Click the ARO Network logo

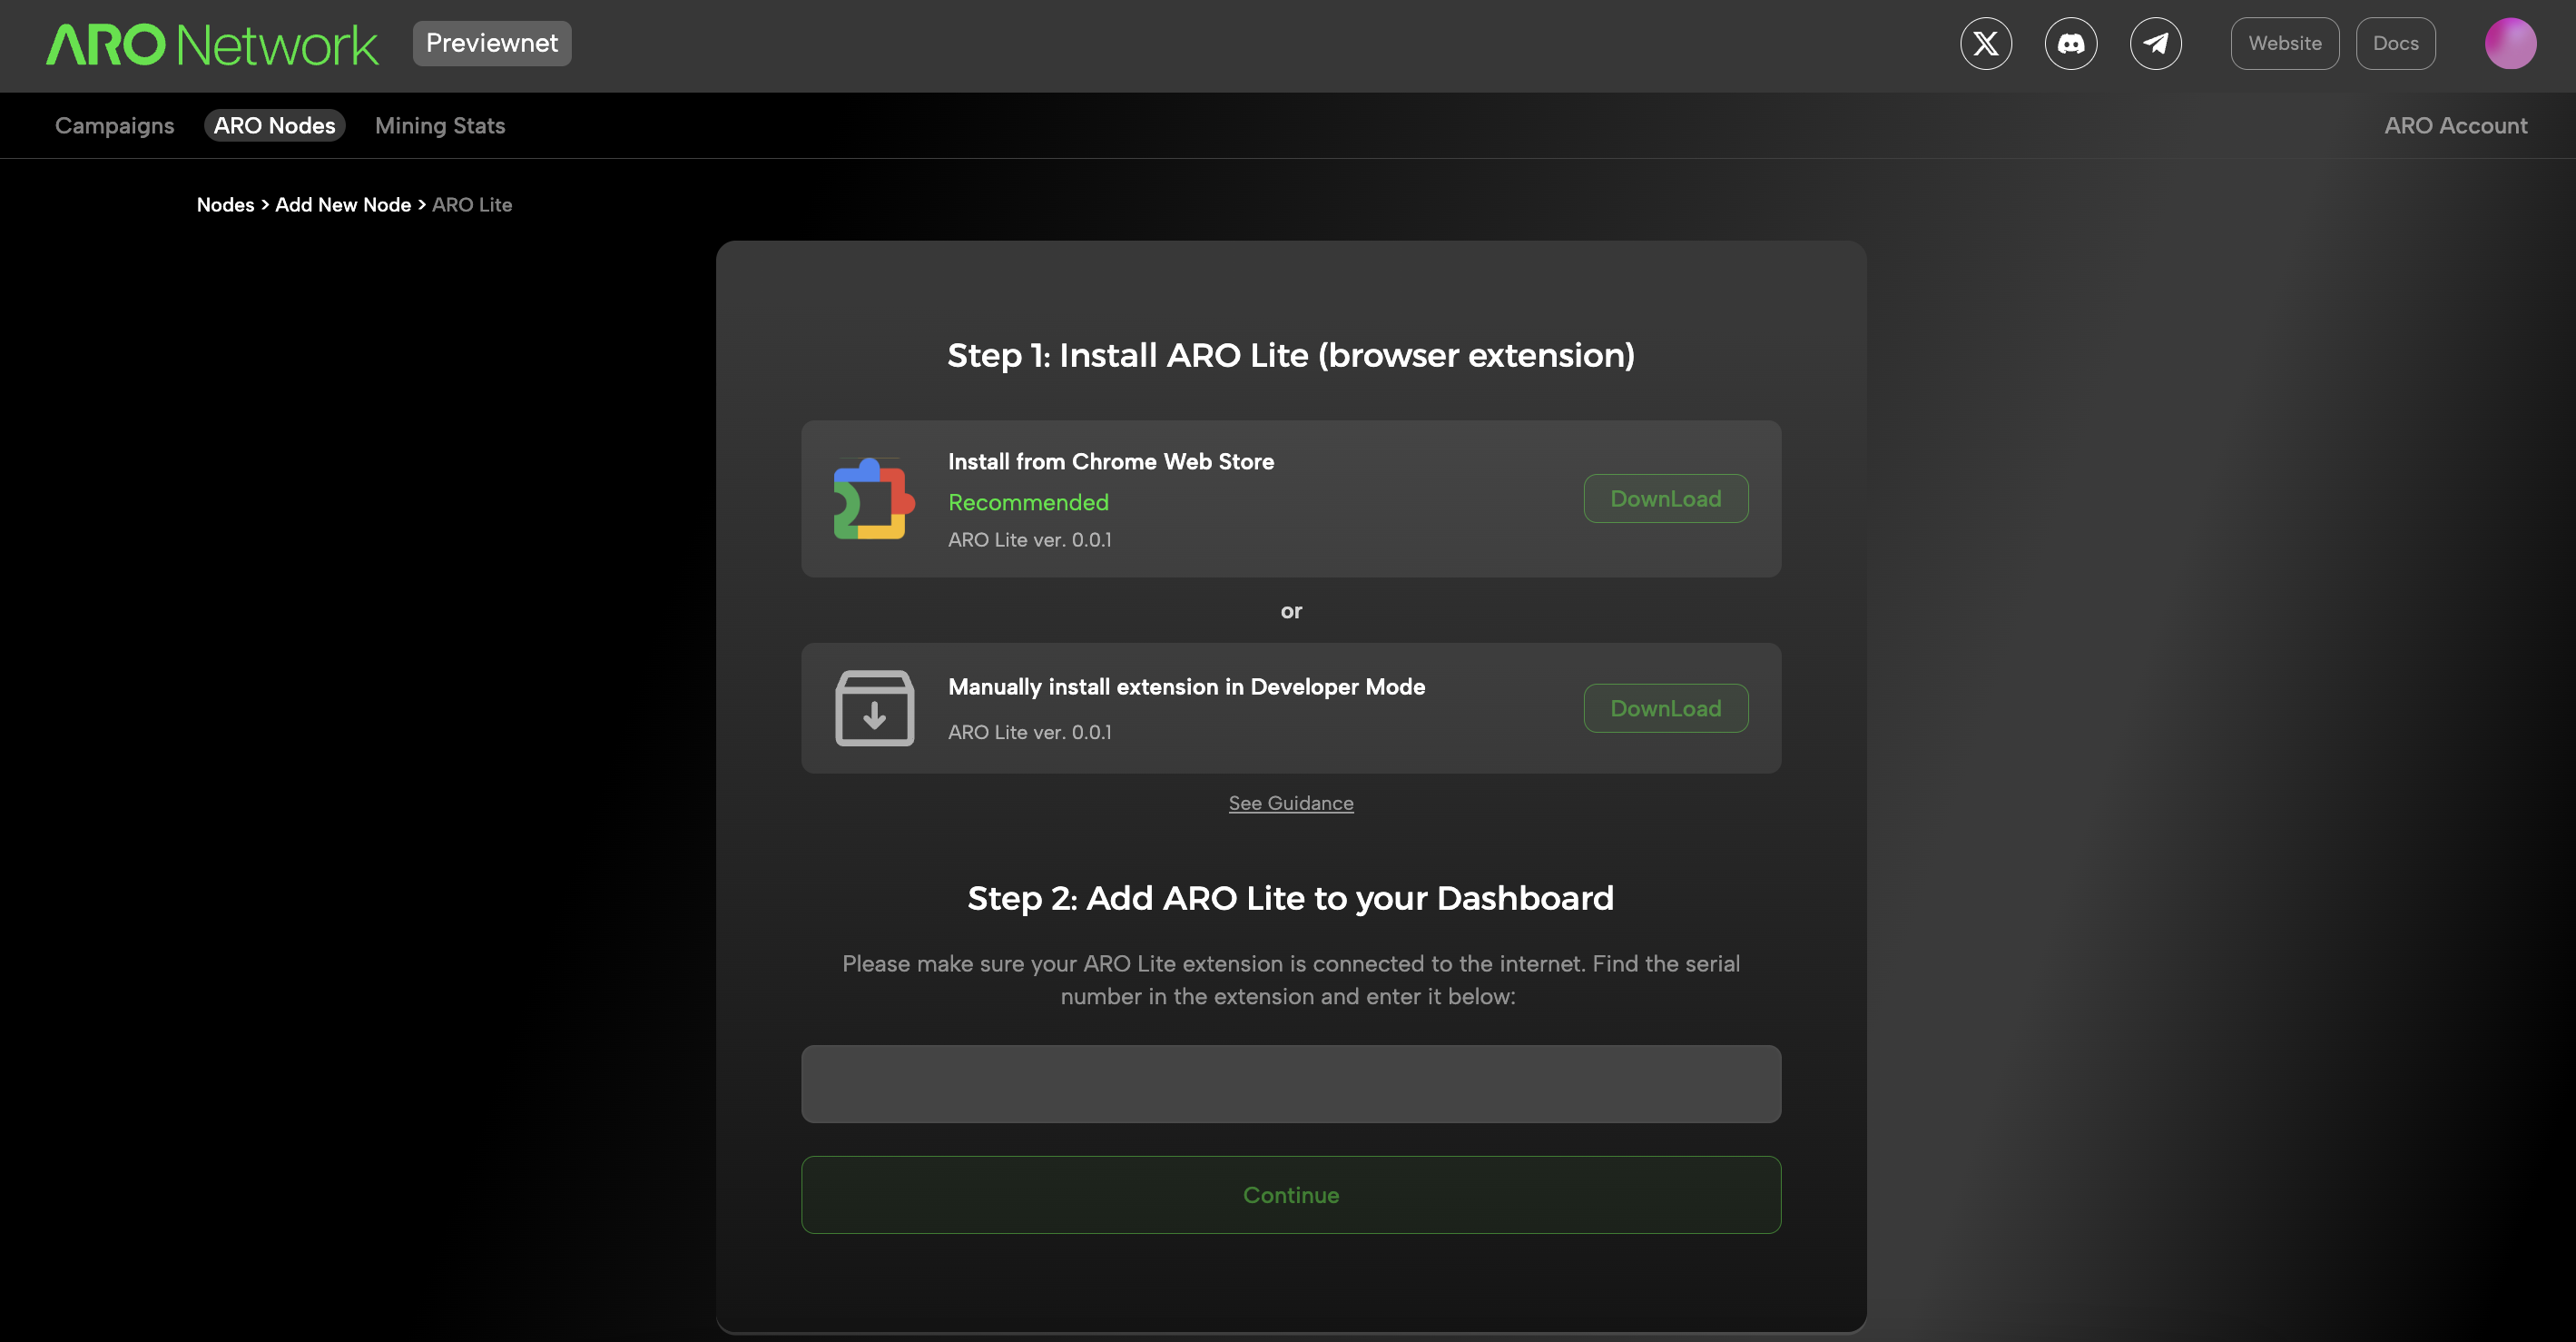[212, 45]
